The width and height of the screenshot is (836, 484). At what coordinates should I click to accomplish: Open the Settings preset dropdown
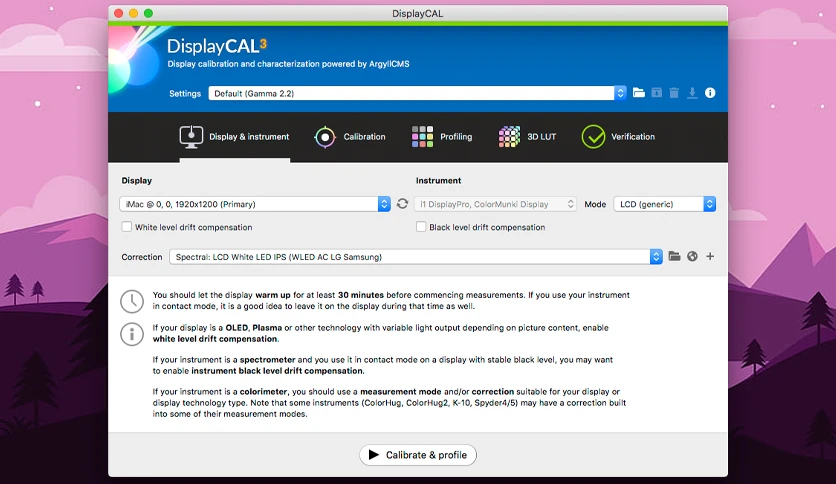click(x=417, y=93)
